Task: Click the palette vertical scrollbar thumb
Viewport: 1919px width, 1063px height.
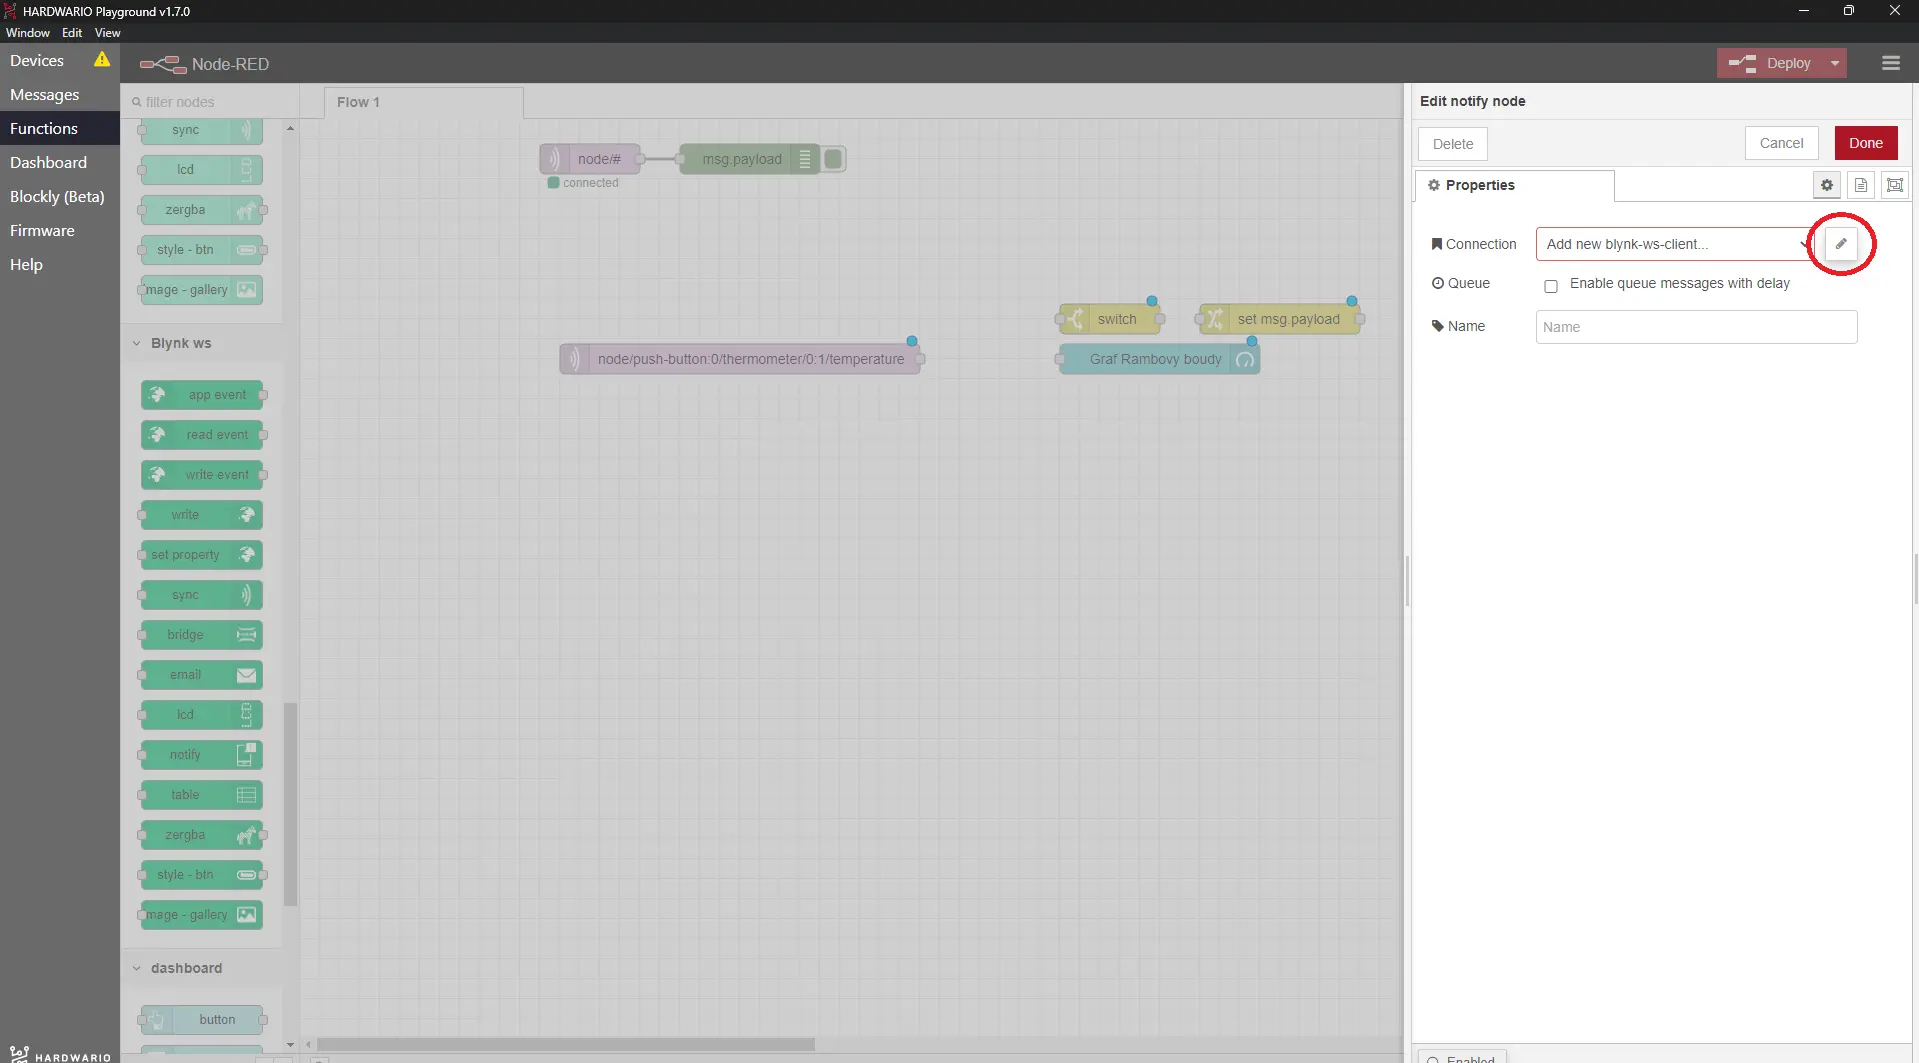Action: pyautogui.click(x=290, y=805)
